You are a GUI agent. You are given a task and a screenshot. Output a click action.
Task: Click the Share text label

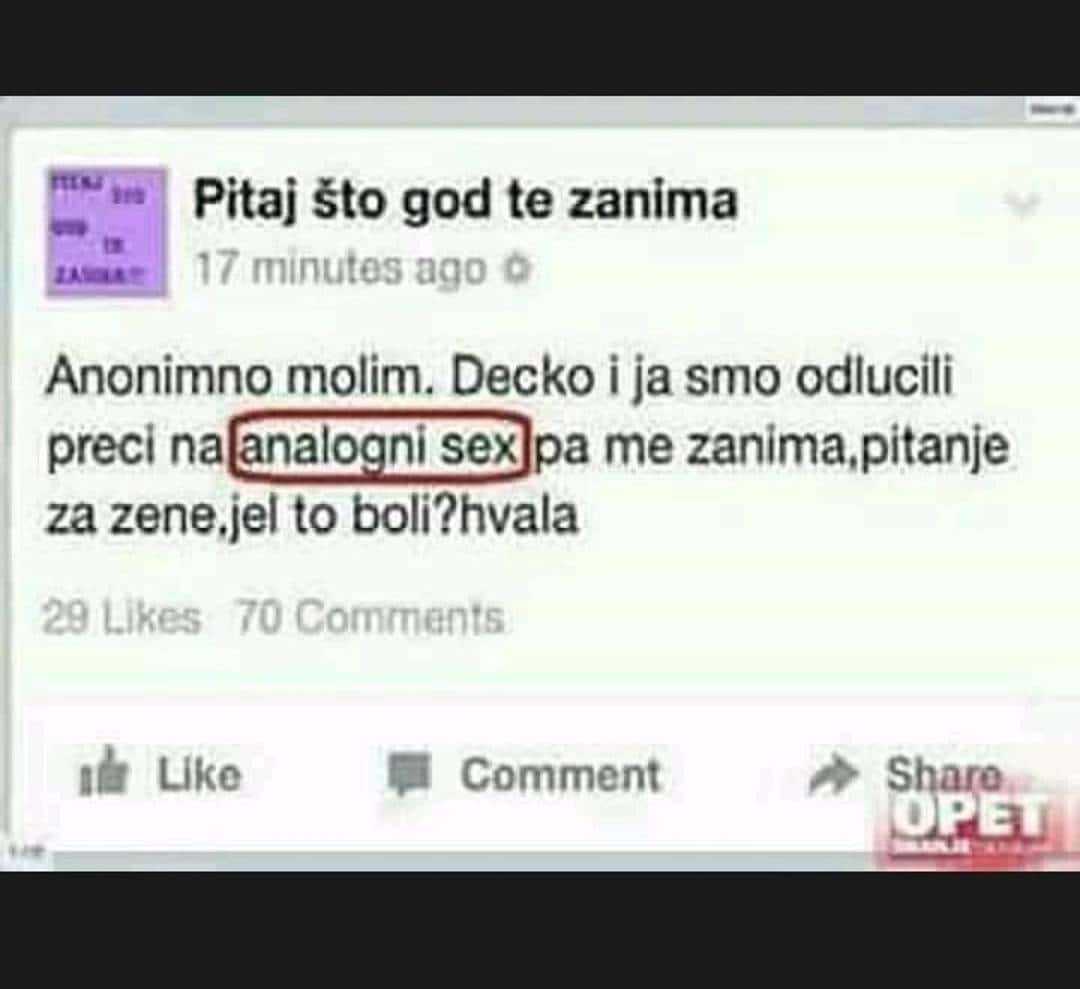click(x=943, y=774)
